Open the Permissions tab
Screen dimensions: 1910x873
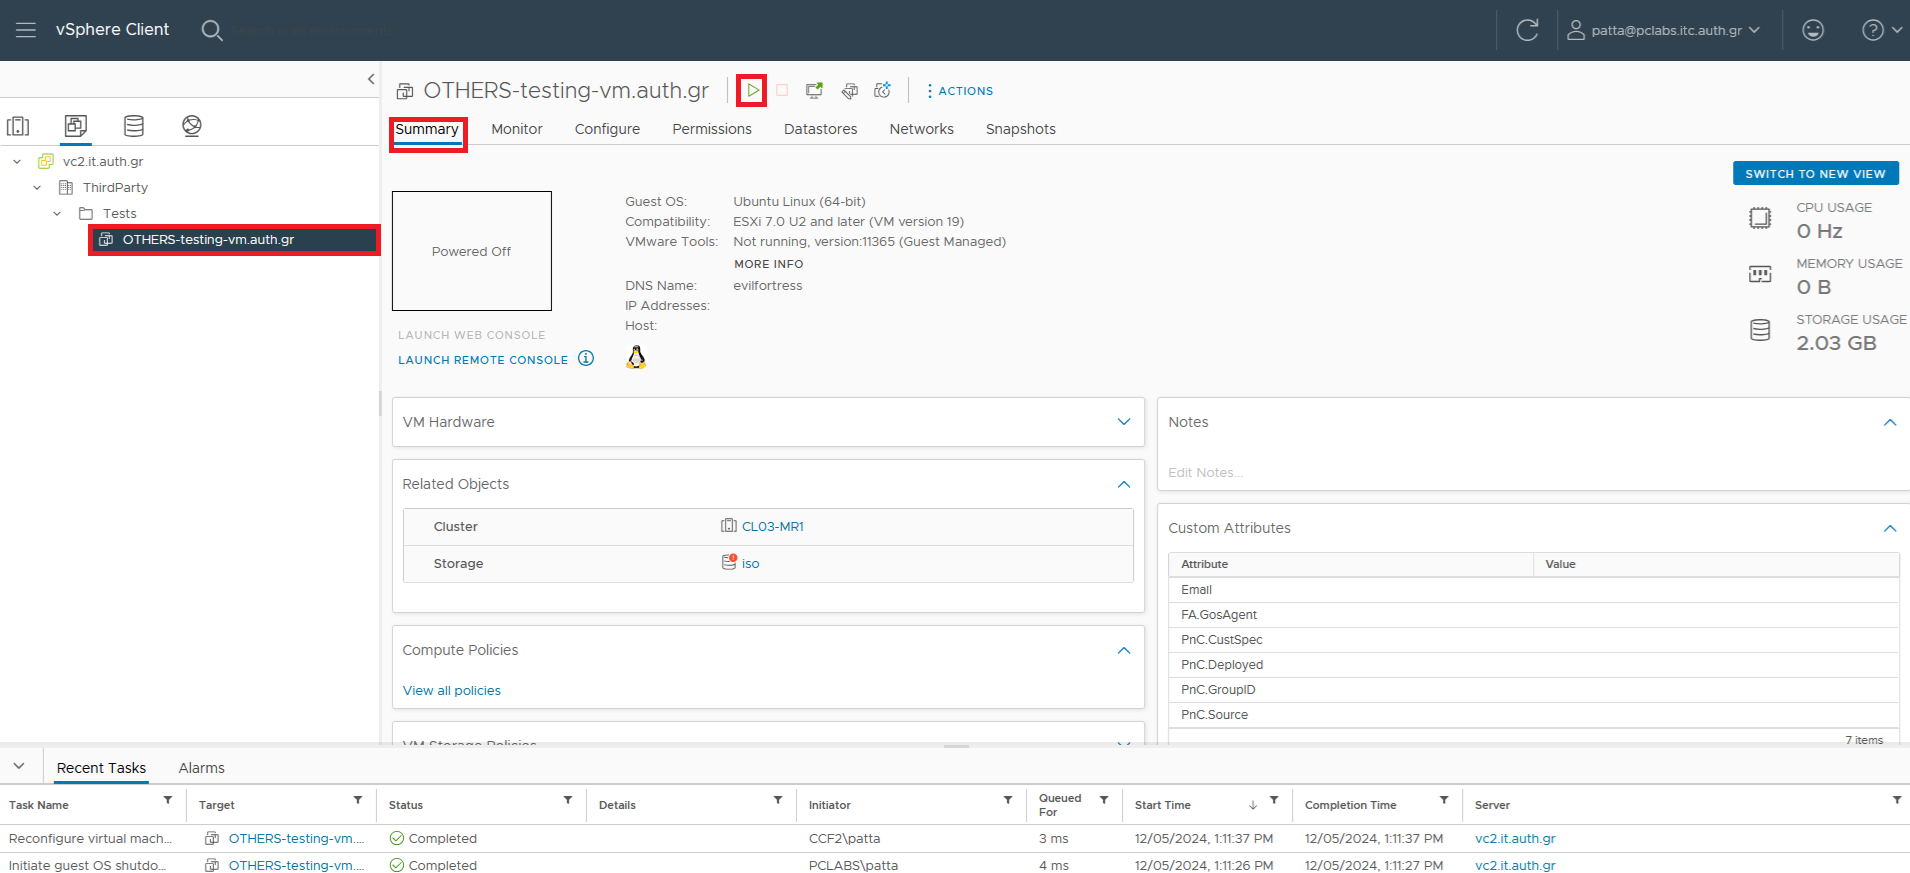coord(712,129)
